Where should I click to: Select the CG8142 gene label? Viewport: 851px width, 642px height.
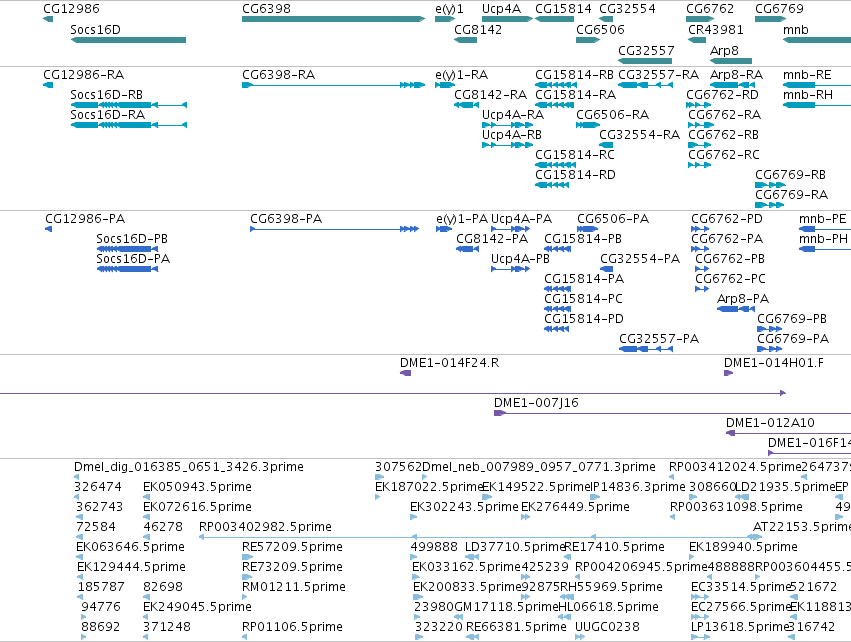tap(478, 29)
